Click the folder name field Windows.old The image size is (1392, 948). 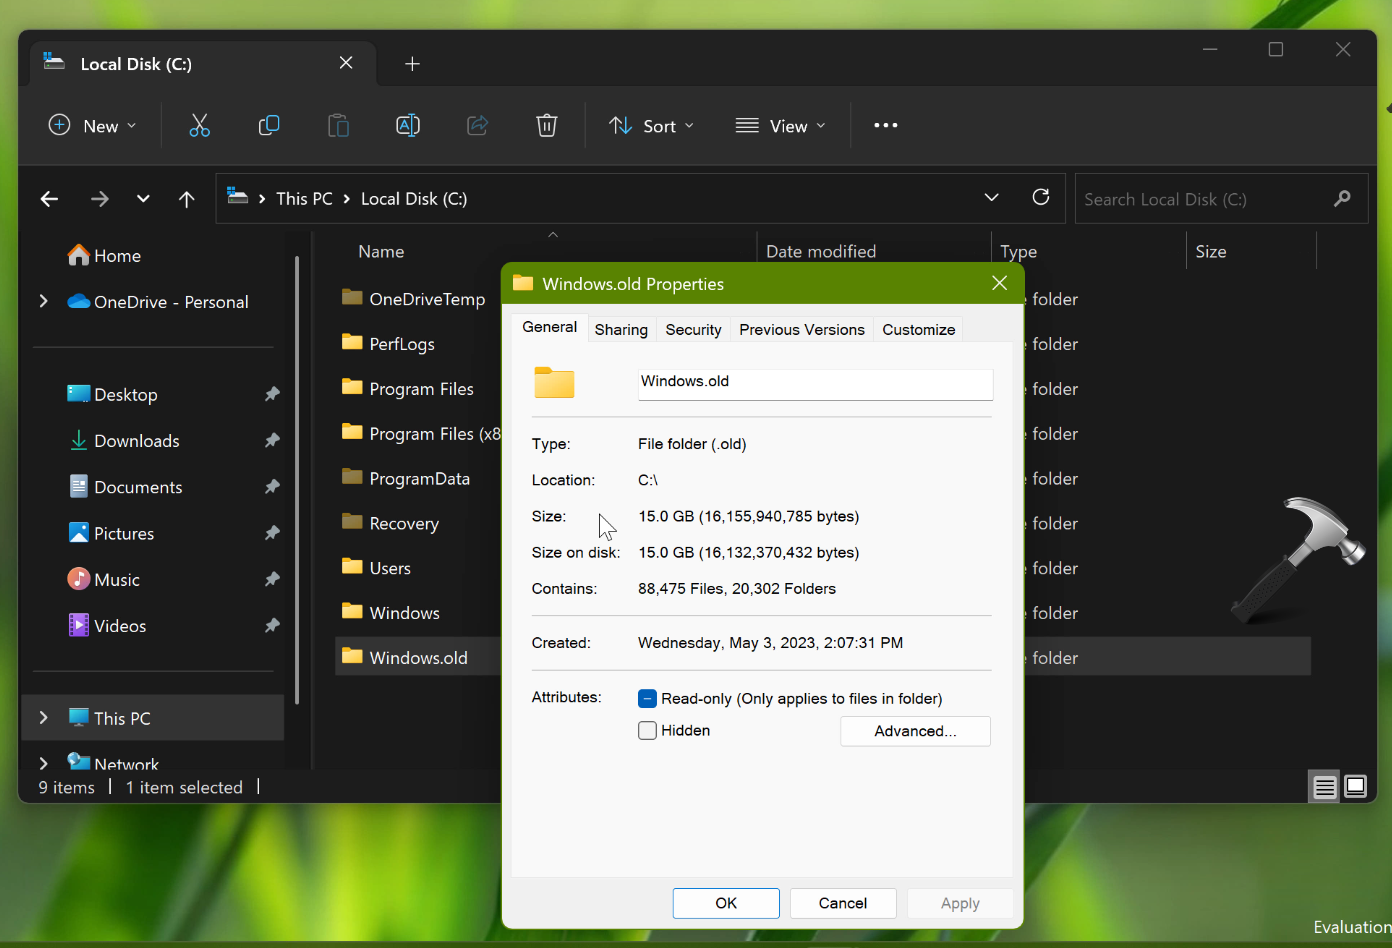[x=815, y=384]
